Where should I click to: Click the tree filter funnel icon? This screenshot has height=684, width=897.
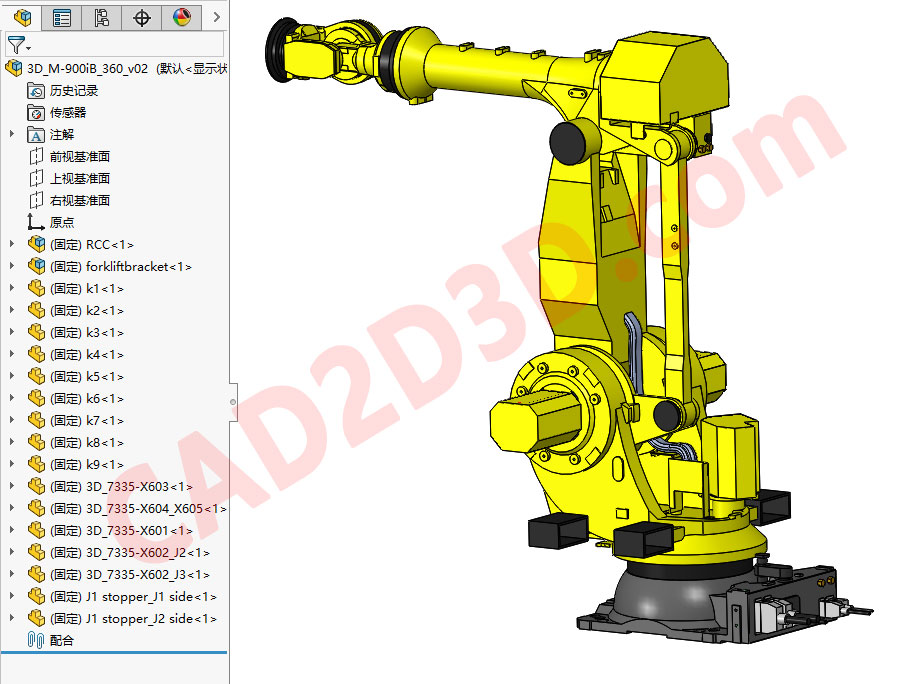pos(18,43)
